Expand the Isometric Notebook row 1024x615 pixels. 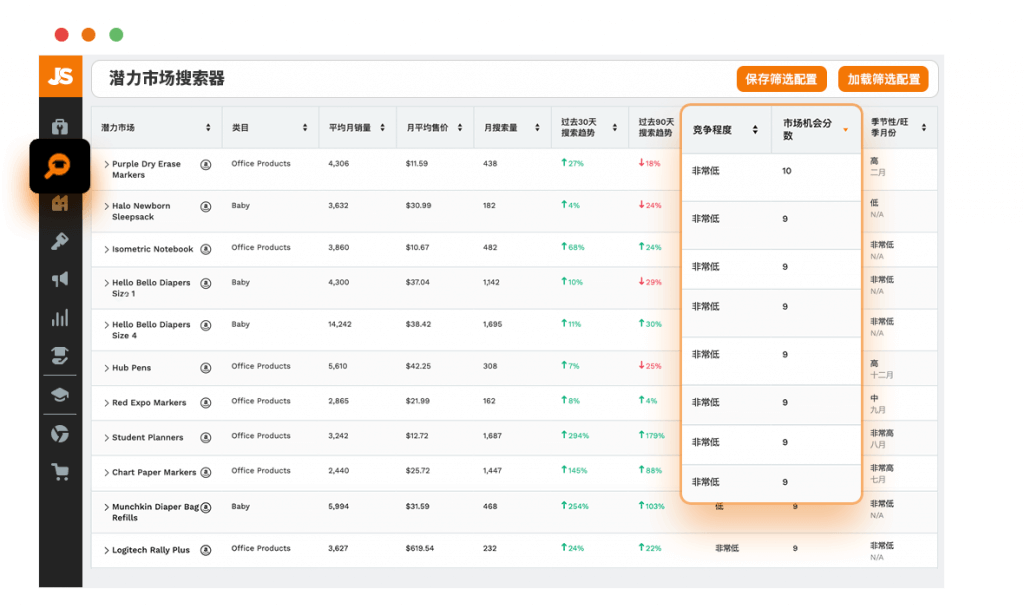coord(106,249)
